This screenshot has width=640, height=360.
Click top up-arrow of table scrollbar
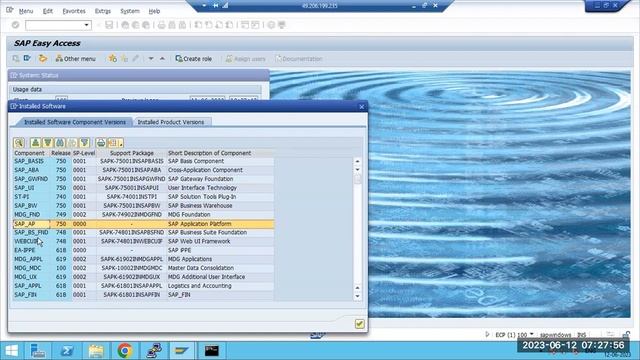tap(358, 161)
